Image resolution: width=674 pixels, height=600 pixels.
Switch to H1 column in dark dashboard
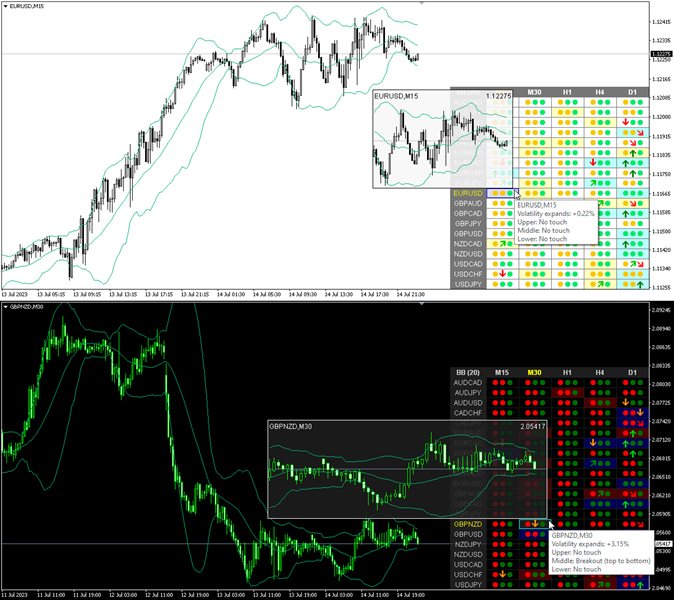coord(567,373)
